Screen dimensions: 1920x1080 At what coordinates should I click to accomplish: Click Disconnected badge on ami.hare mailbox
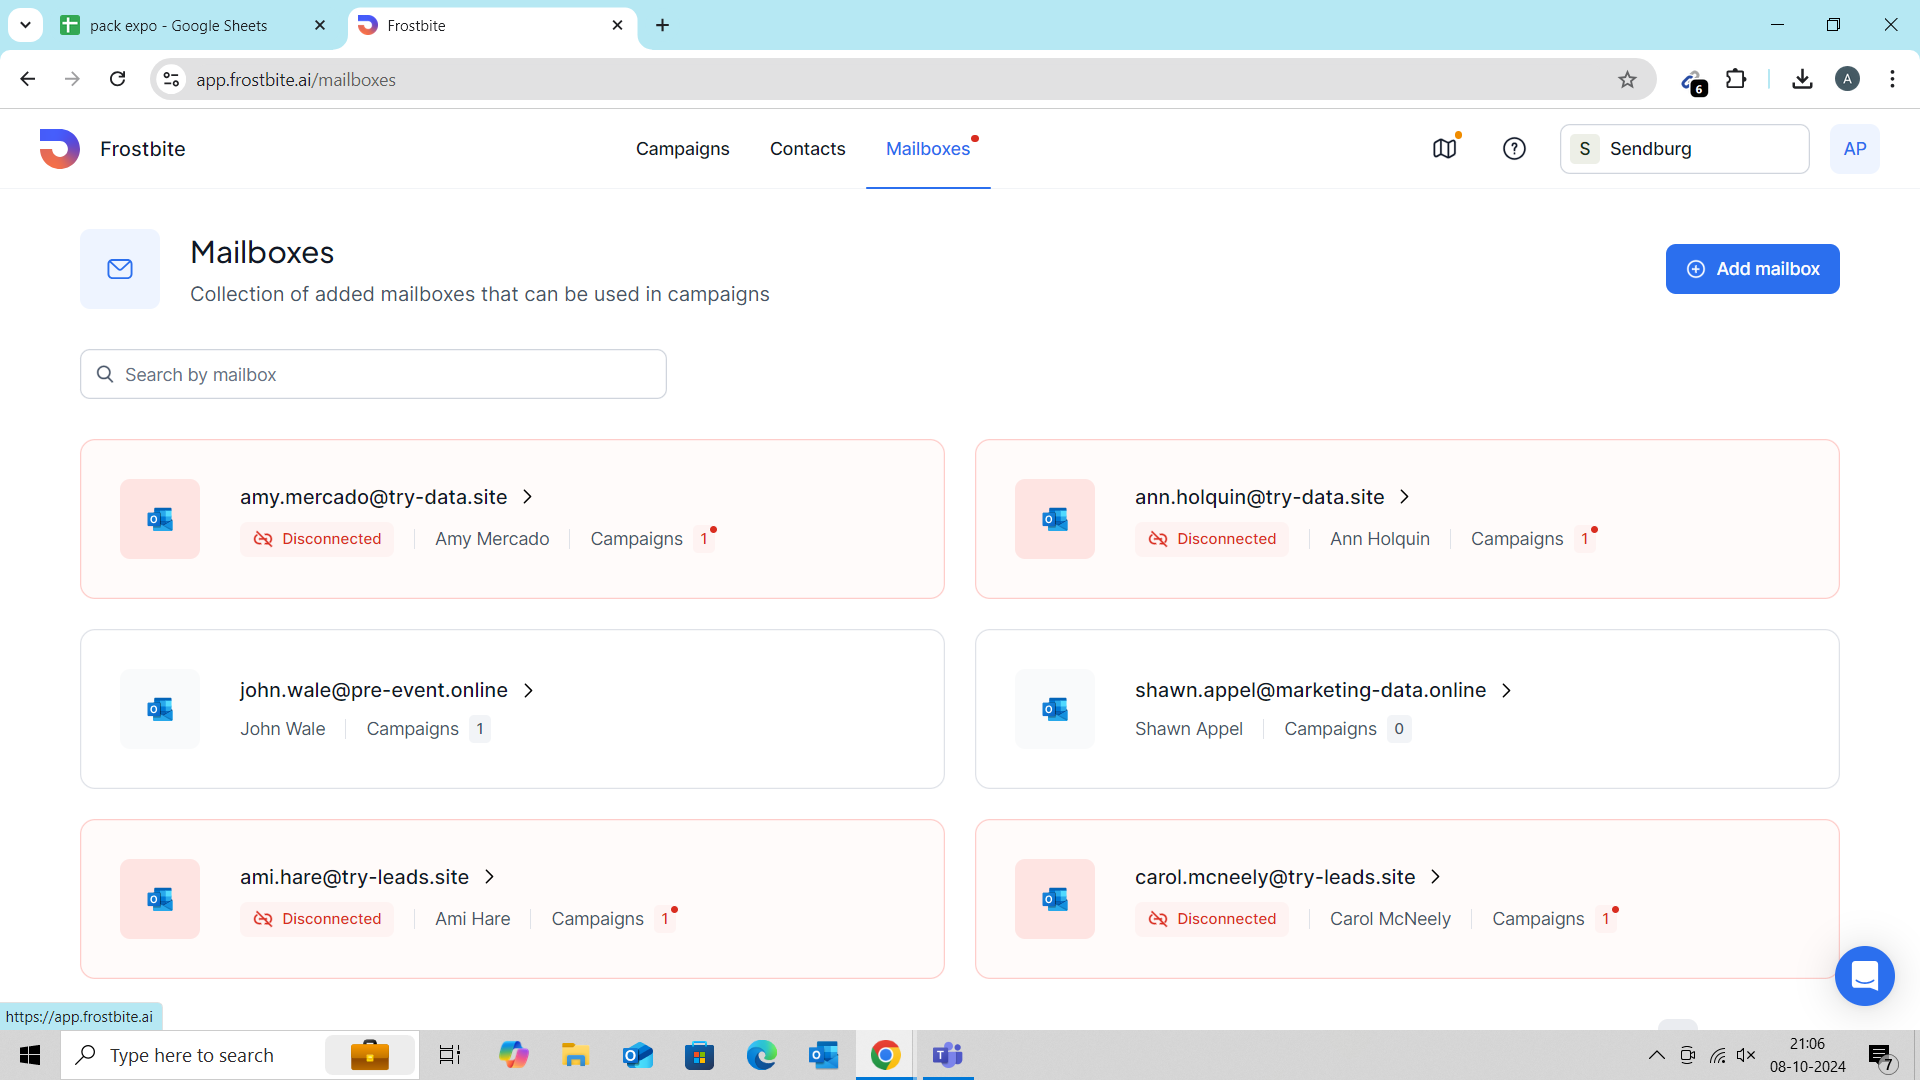(x=317, y=919)
